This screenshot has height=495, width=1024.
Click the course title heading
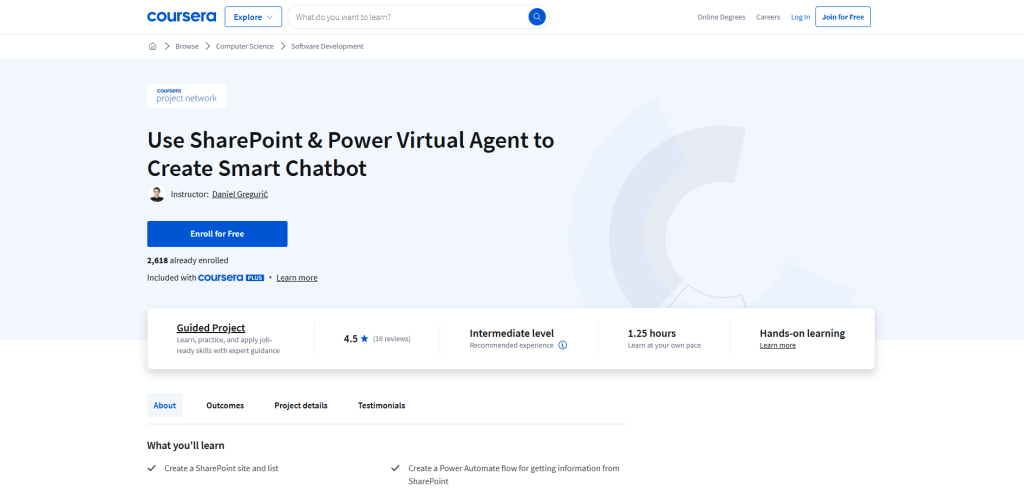pyautogui.click(x=351, y=154)
